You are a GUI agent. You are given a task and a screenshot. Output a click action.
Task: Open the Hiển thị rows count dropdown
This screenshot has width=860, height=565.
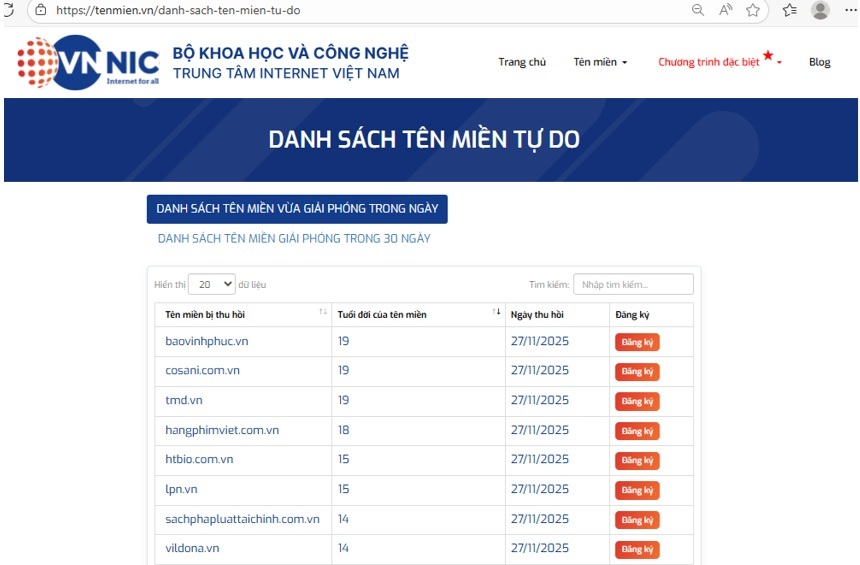point(211,284)
